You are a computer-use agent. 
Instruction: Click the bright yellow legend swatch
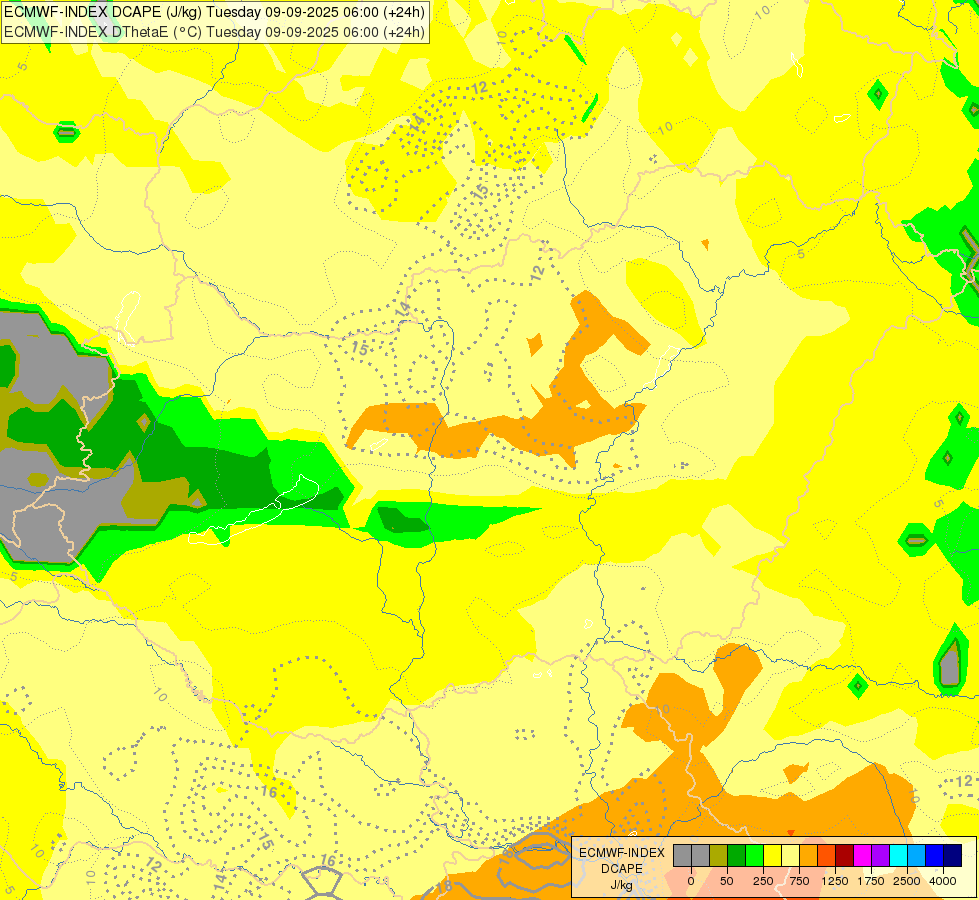point(772,855)
